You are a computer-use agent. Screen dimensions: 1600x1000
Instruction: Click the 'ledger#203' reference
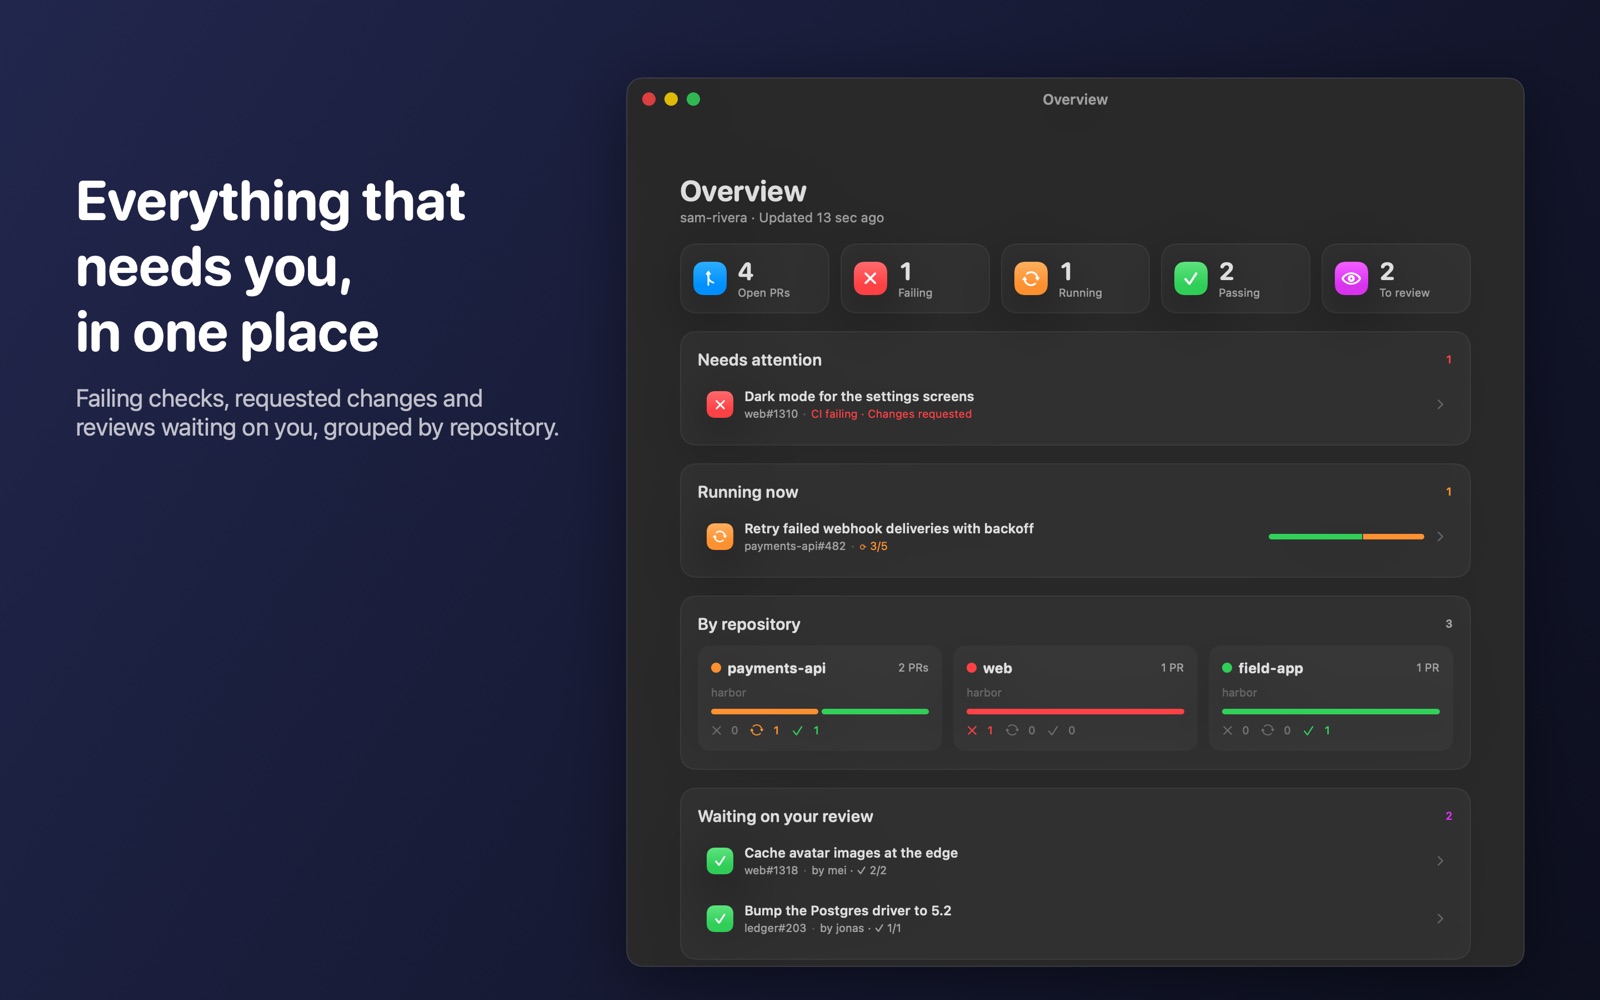tap(775, 928)
